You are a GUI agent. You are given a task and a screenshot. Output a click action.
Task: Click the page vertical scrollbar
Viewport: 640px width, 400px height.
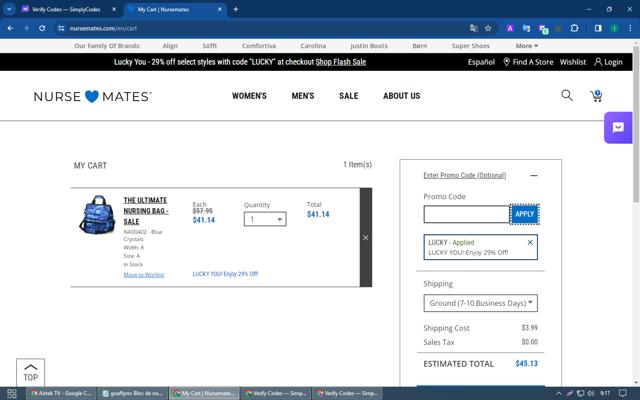[x=636, y=122]
